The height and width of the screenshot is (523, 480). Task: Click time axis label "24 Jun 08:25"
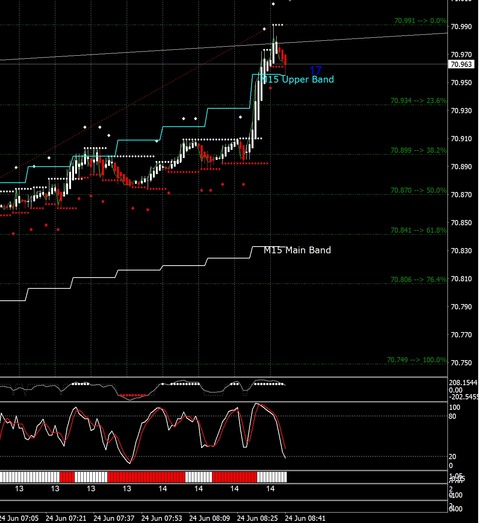257,518
